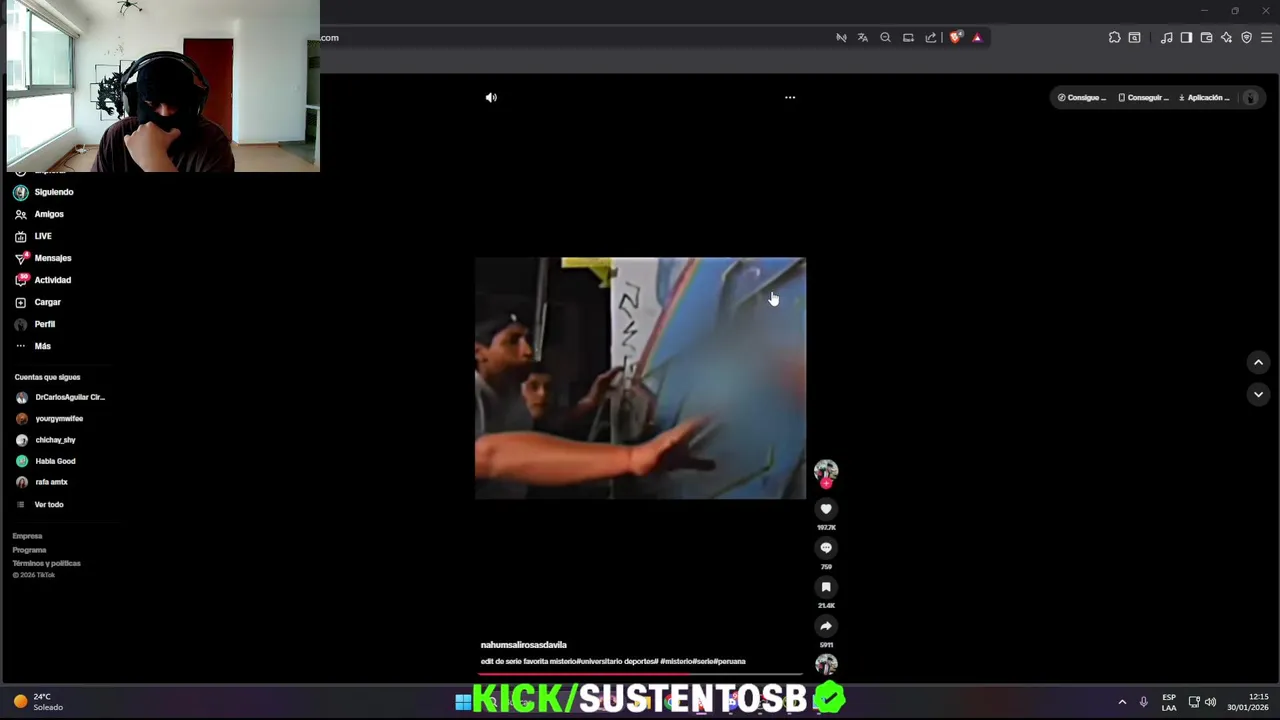
Task: Expand Ver todo followed accounts list
Action: click(40, 505)
